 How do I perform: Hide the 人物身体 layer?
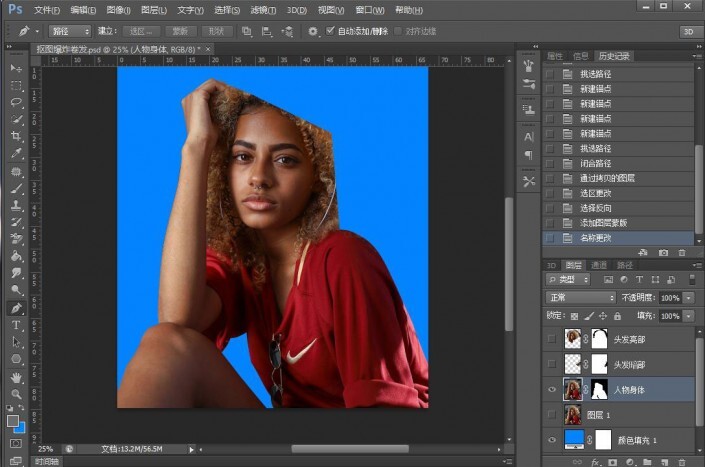(x=552, y=389)
